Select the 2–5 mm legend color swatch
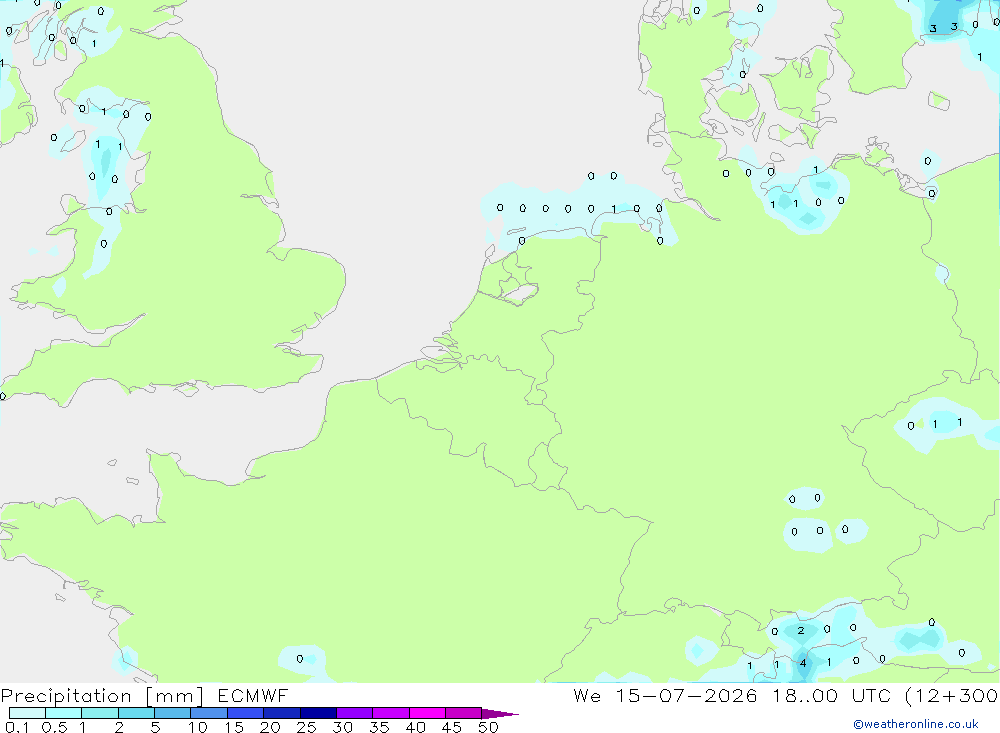The height and width of the screenshot is (733, 1000). (x=136, y=713)
